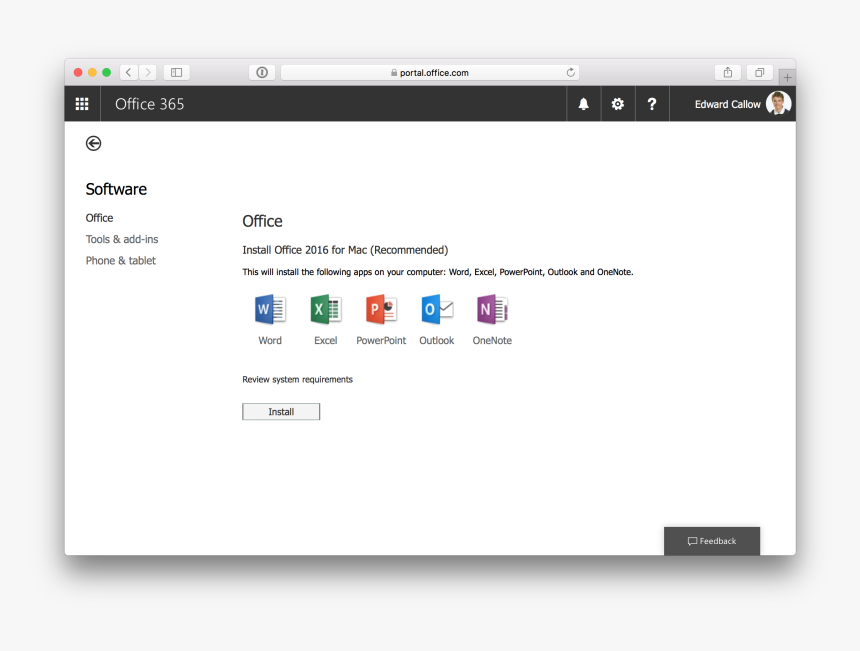Show all tabs in Safari
The image size is (860, 651).
pyautogui.click(x=760, y=72)
